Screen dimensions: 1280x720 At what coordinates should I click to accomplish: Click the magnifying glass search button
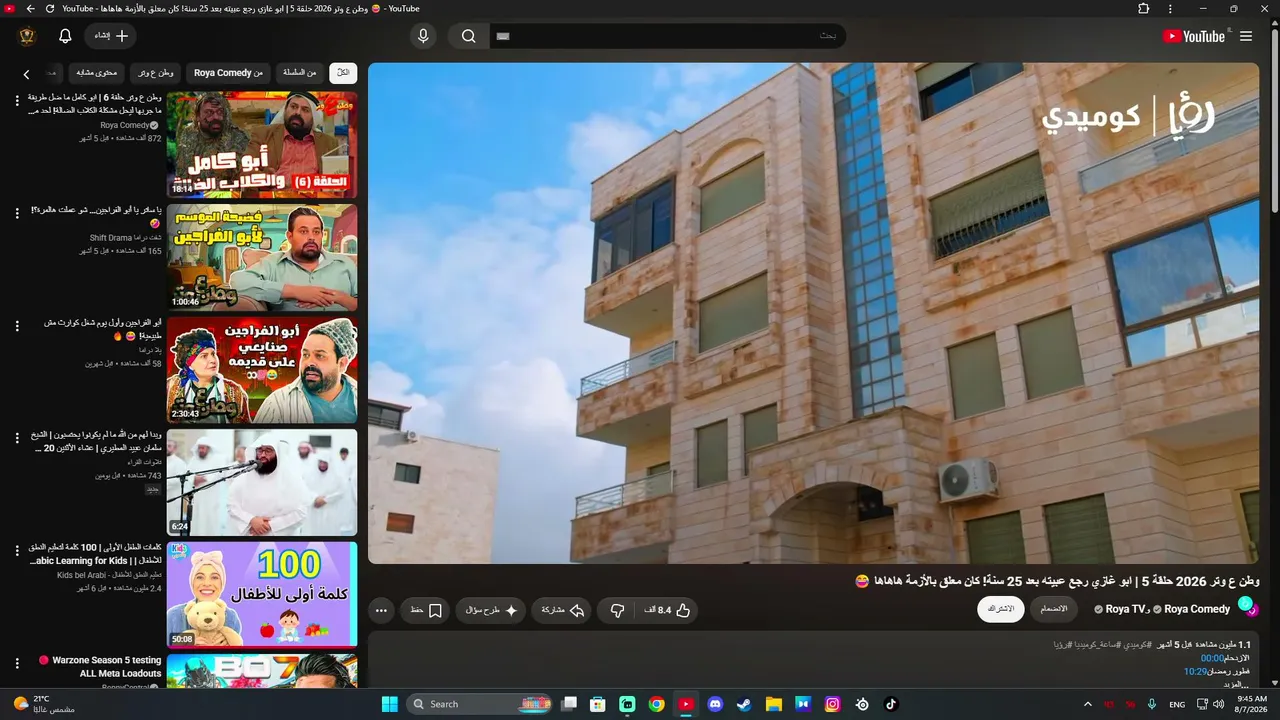click(x=468, y=36)
